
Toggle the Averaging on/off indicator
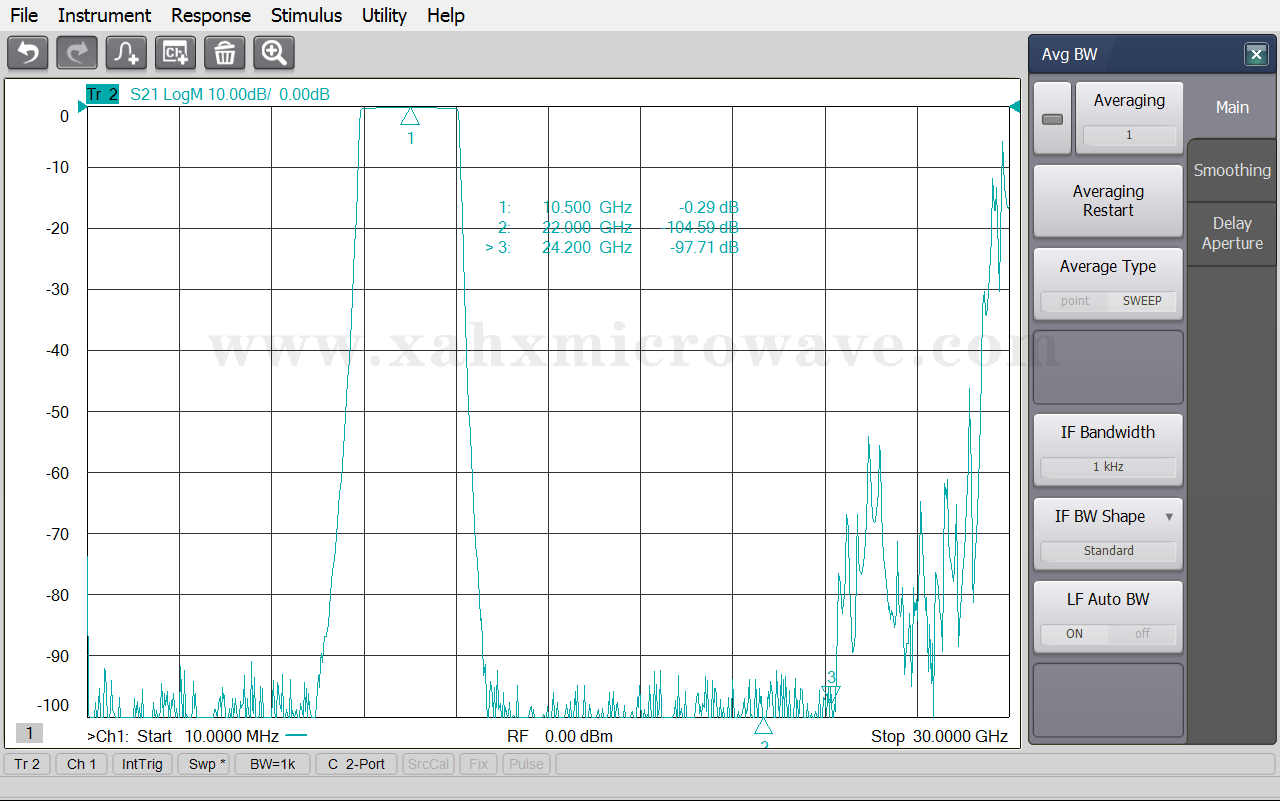click(1052, 119)
